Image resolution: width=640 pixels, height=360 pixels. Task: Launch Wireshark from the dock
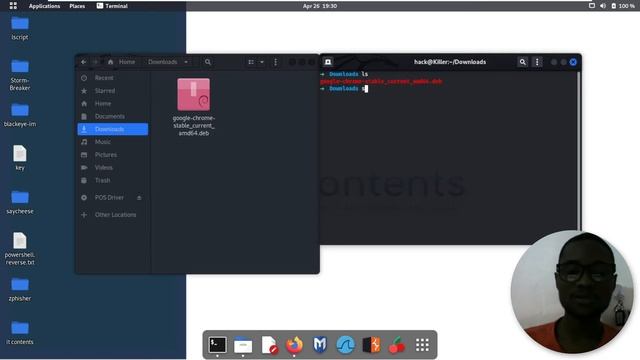(x=346, y=345)
